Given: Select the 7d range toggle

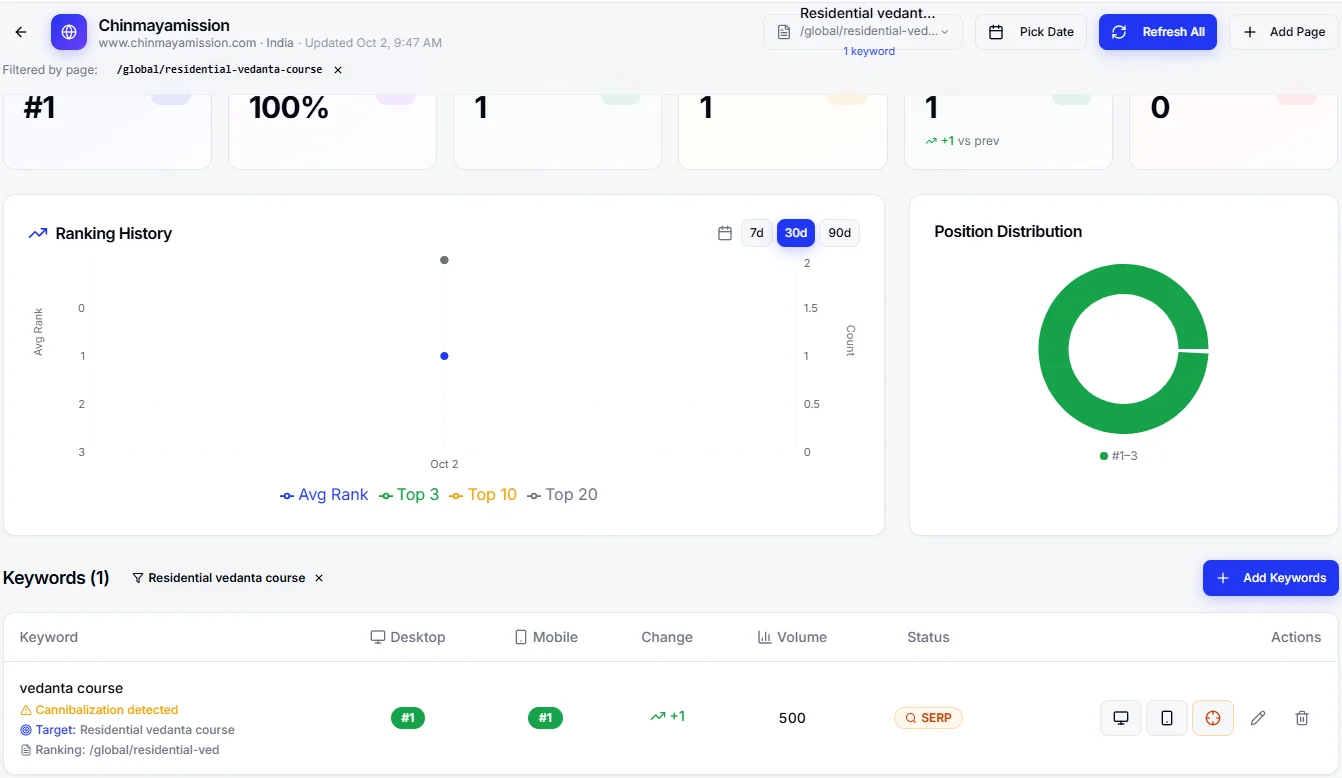Looking at the screenshot, I should 757,233.
